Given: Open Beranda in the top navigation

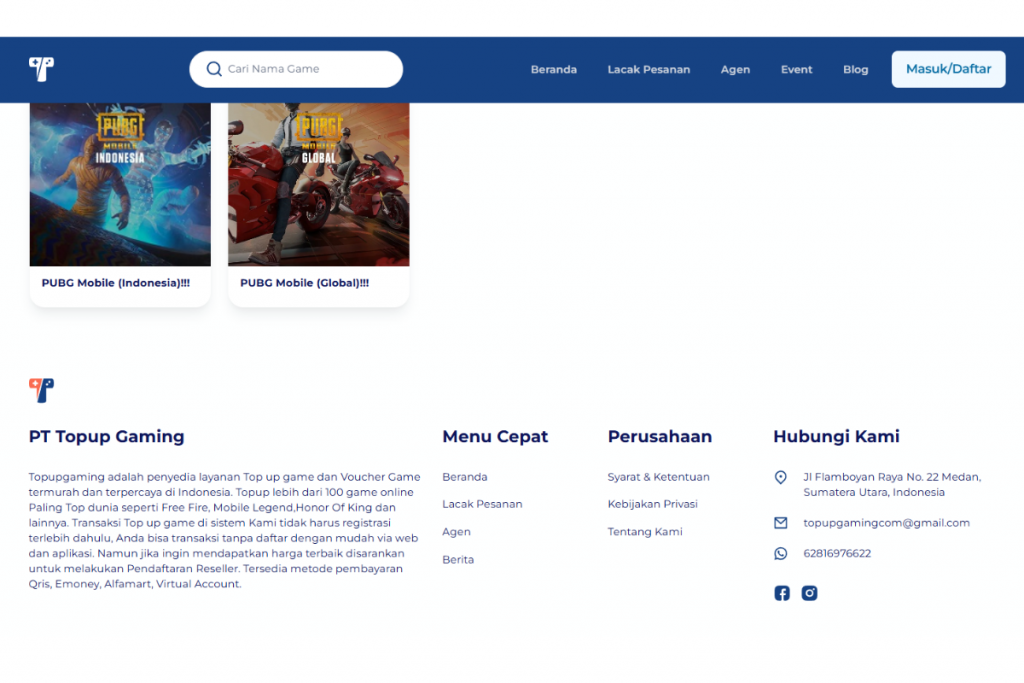Looking at the screenshot, I should point(554,69).
